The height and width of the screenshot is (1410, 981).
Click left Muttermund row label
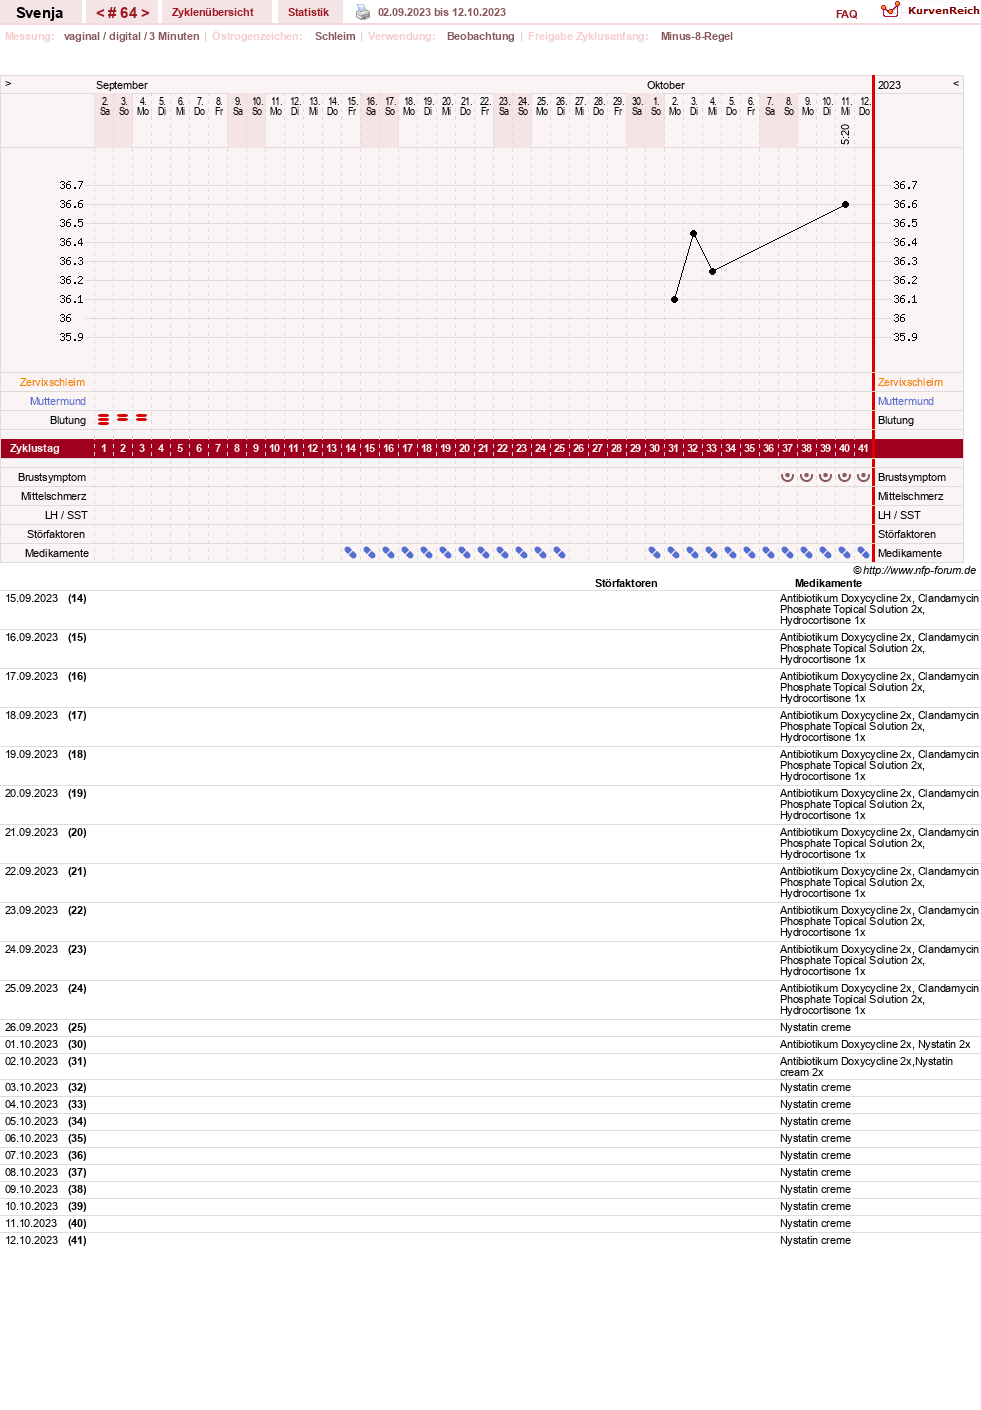coord(58,401)
